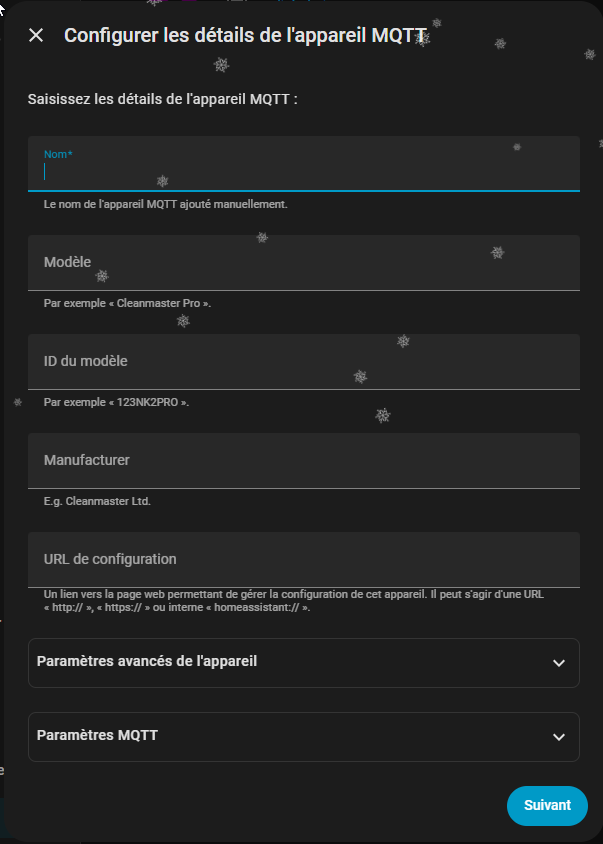
Task: Click the 'Par exemple « Cleanmaster Pro »' hint
Action: pyautogui.click(x=127, y=303)
